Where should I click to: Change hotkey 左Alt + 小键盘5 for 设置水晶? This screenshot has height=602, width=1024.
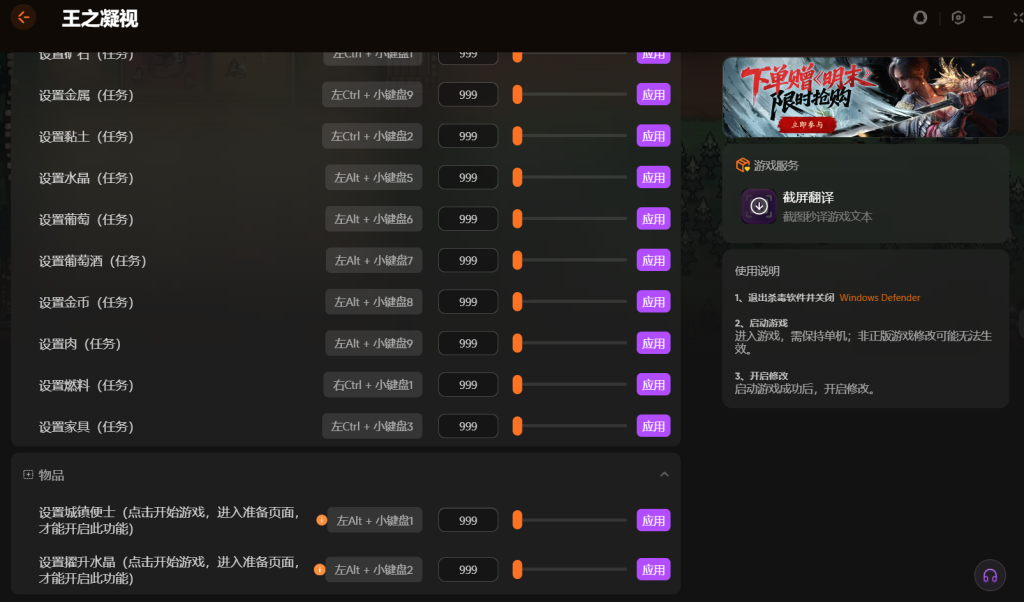pos(374,178)
